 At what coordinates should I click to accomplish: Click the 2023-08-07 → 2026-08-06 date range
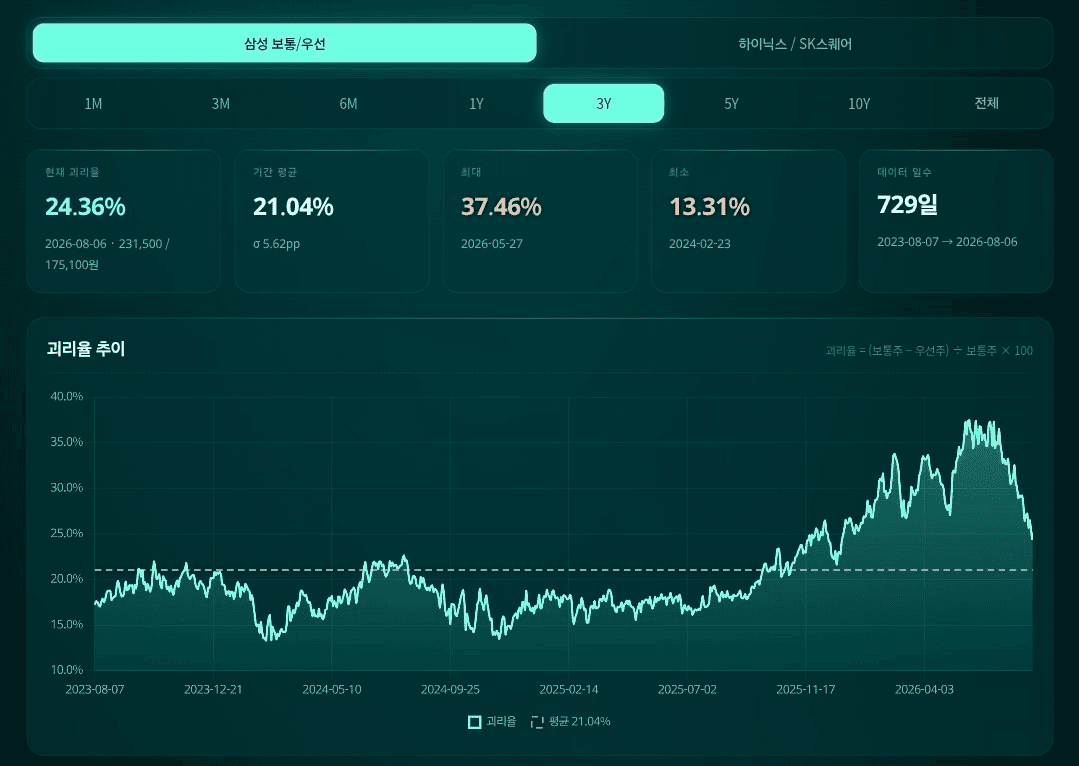947,242
